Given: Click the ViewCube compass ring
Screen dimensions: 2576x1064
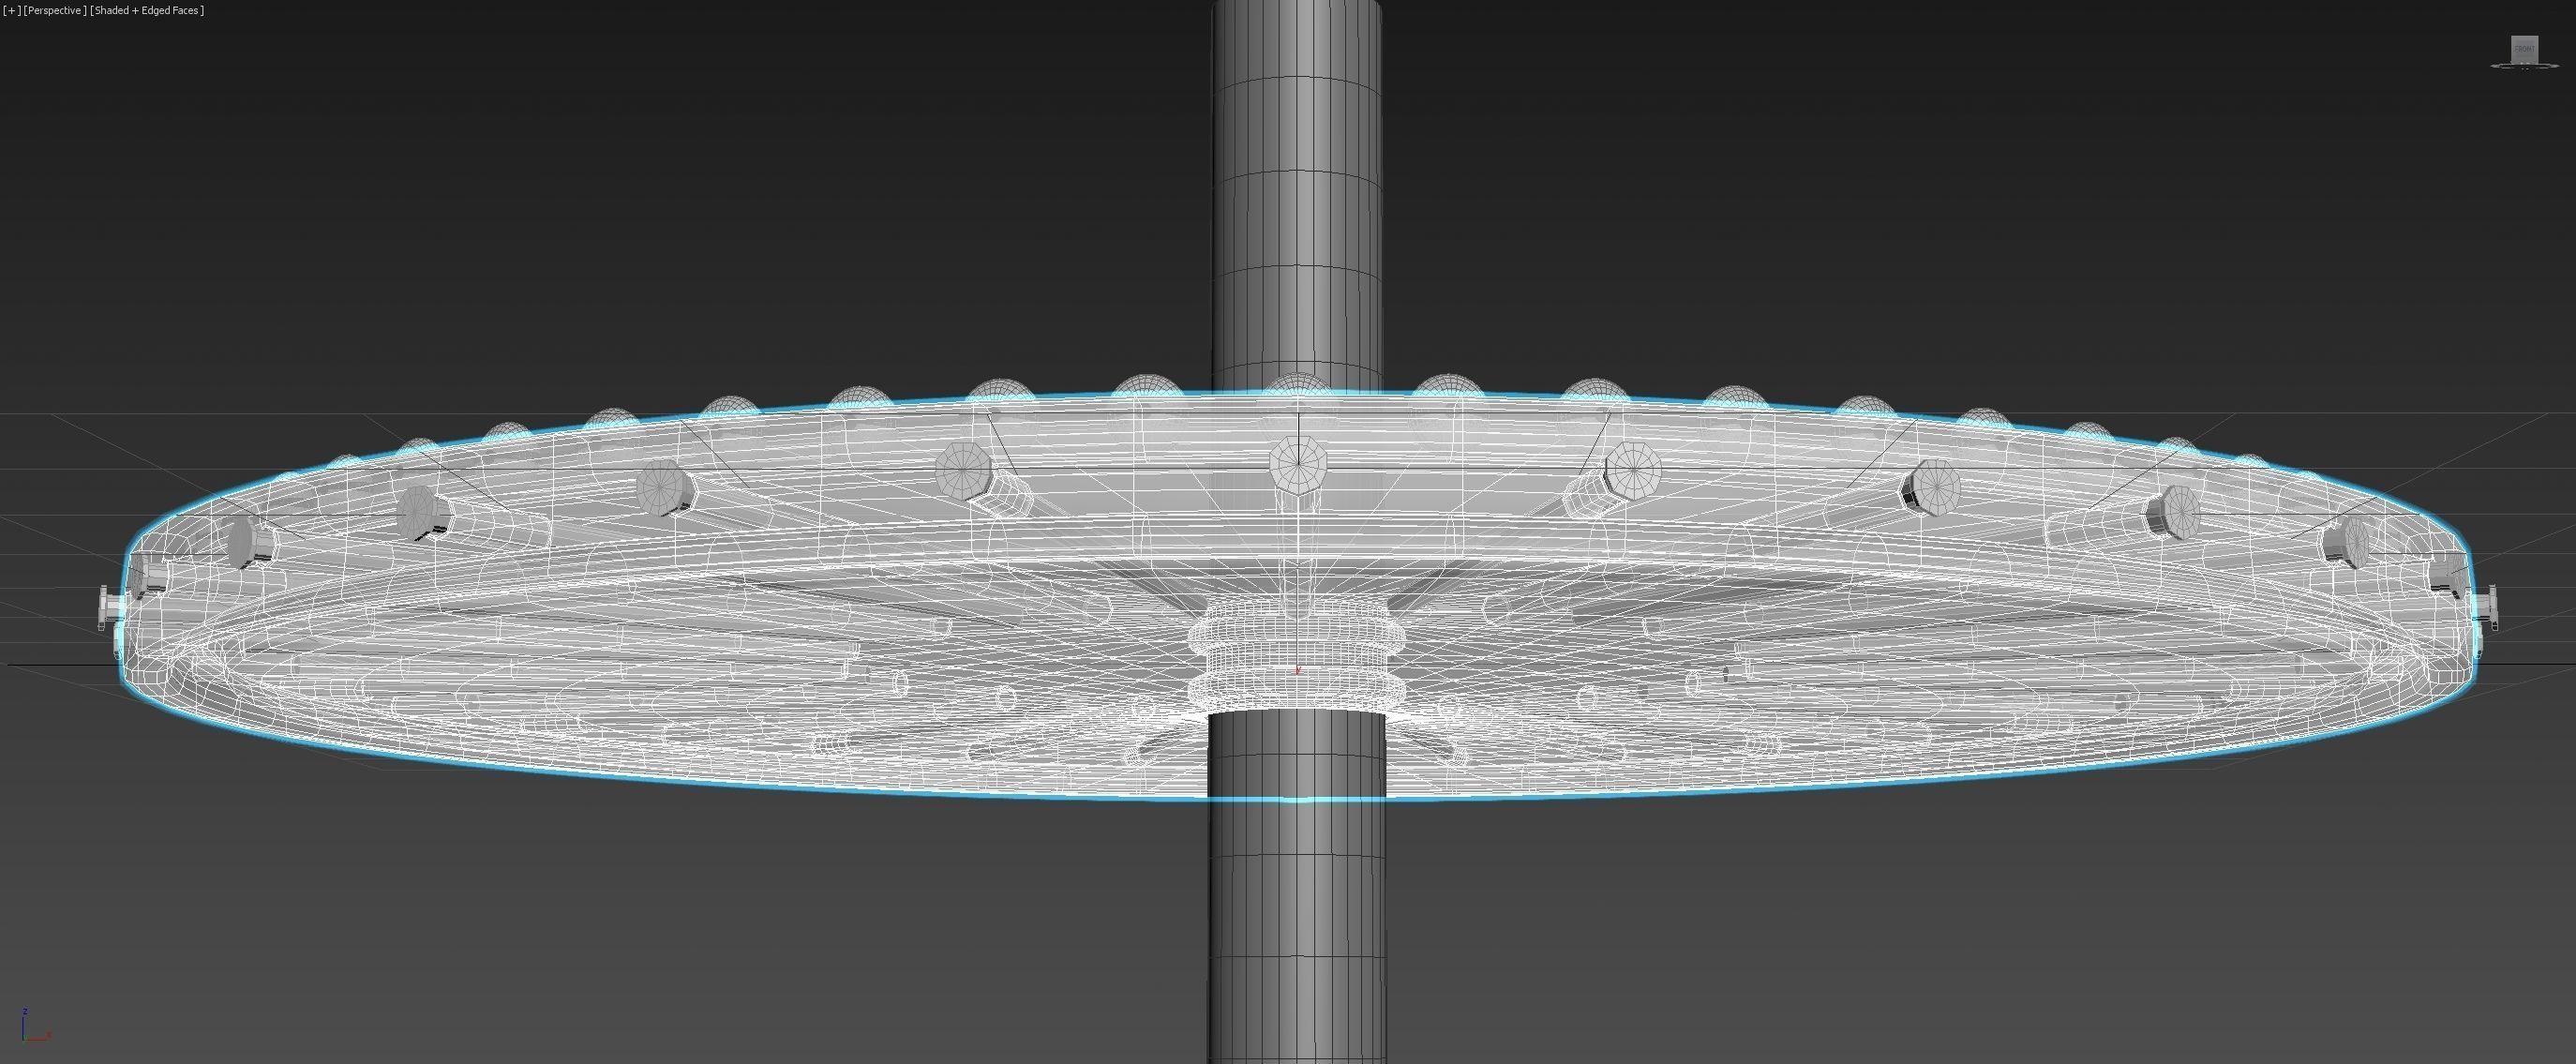Looking at the screenshot, I should click(x=2525, y=65).
